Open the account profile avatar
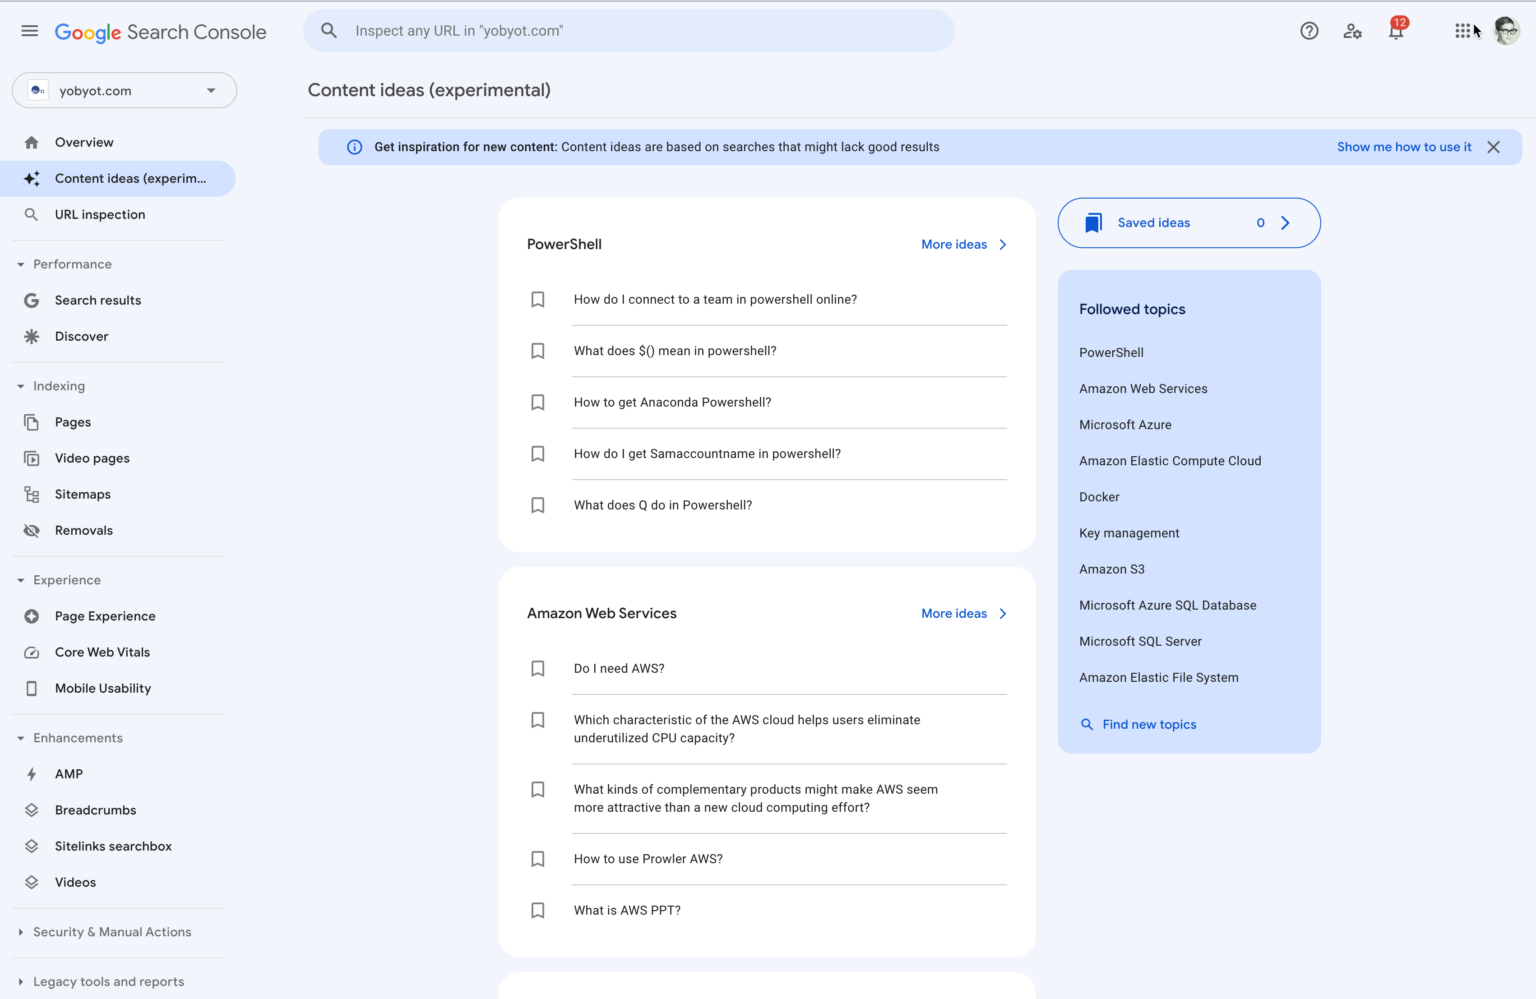This screenshot has width=1536, height=999. [x=1507, y=31]
